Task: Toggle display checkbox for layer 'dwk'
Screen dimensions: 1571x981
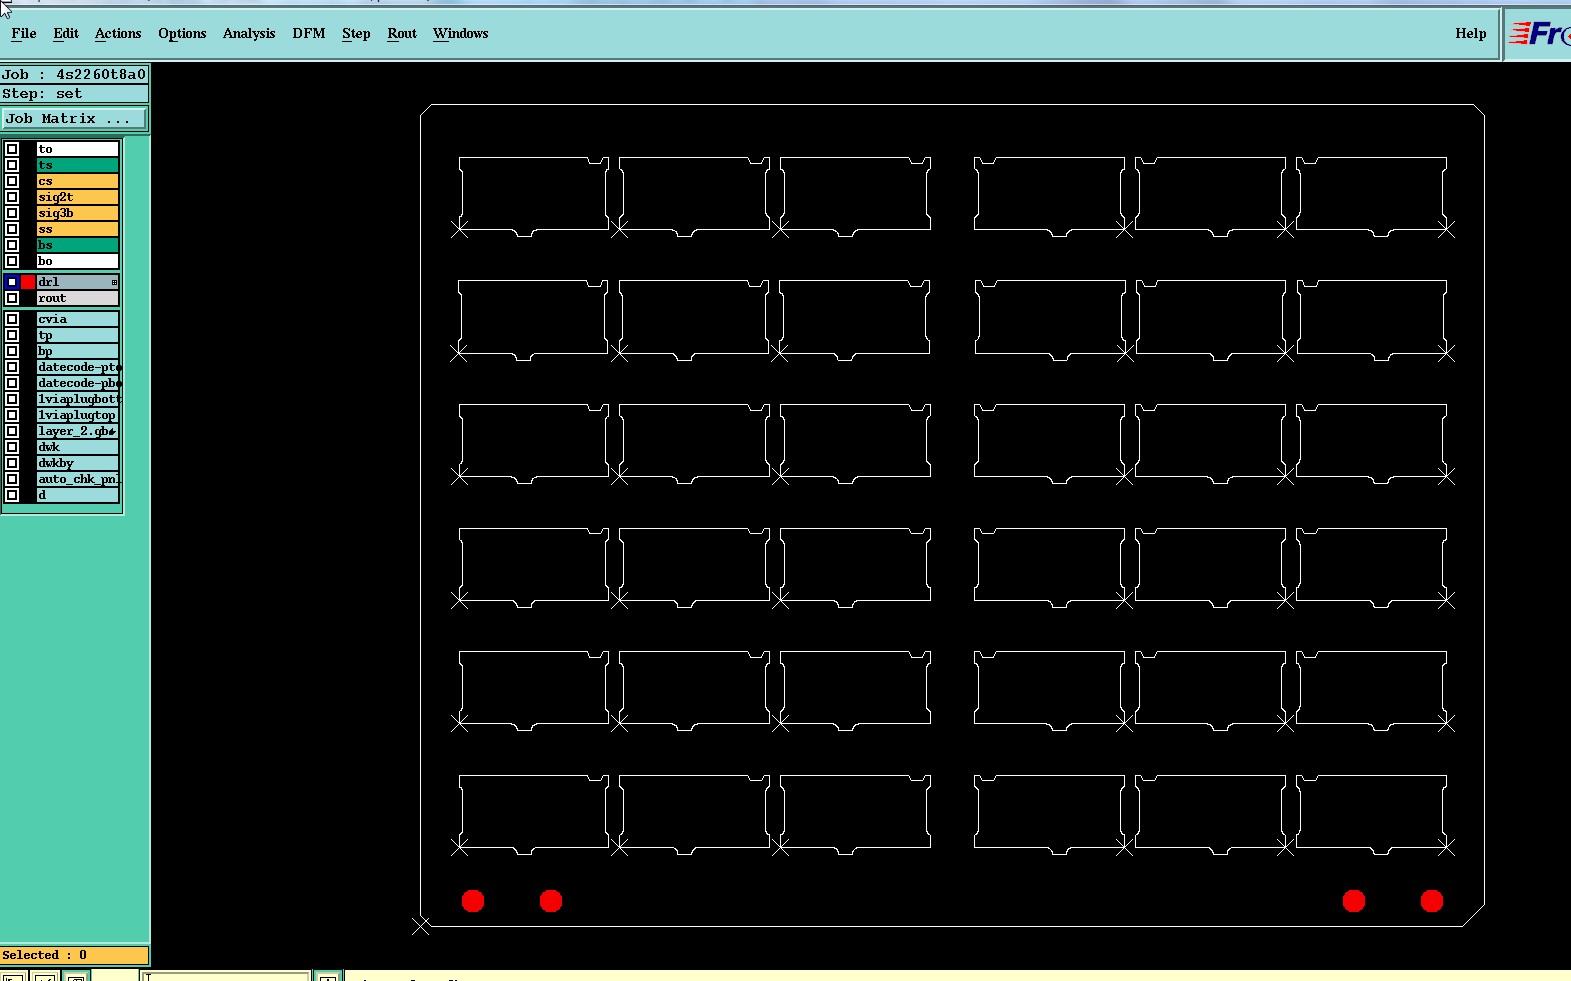Action: point(12,447)
